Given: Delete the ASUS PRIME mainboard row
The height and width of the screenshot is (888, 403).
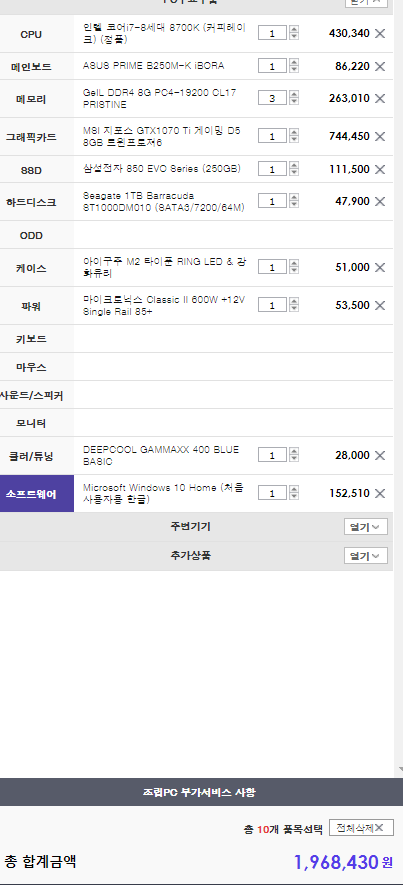Looking at the screenshot, I should [x=380, y=66].
